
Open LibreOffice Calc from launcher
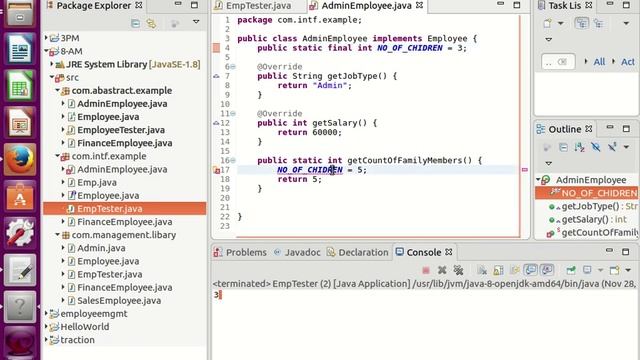pos(20,86)
